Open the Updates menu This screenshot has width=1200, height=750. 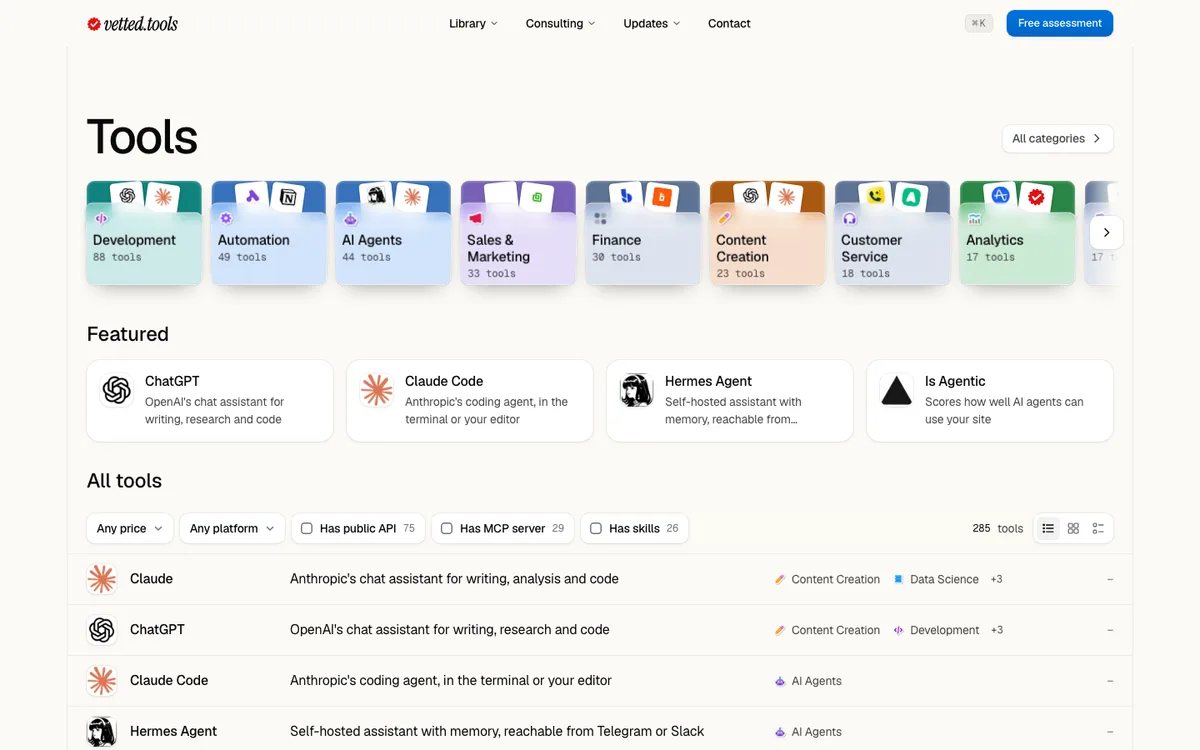[651, 23]
